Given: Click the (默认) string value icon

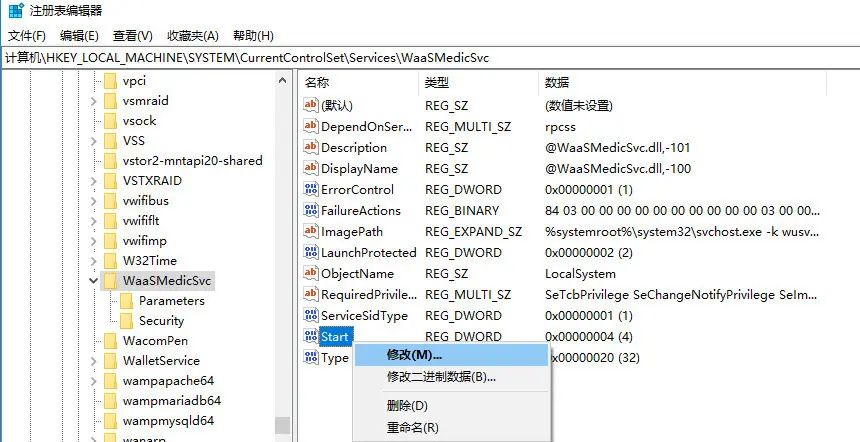Looking at the screenshot, I should 310,105.
